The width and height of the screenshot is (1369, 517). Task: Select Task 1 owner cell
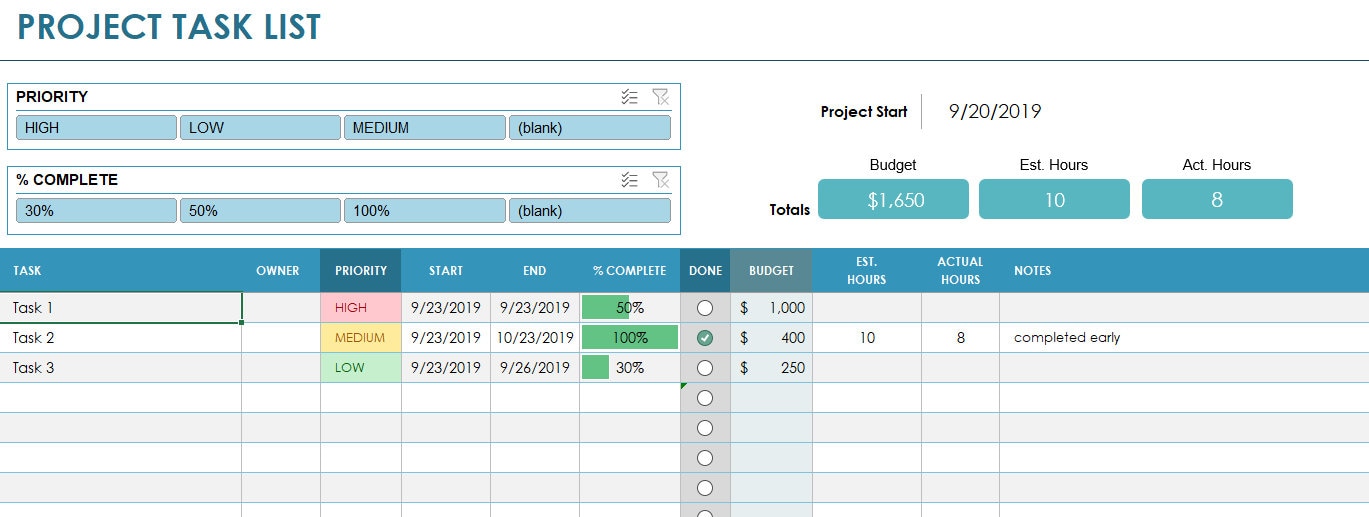tap(281, 308)
